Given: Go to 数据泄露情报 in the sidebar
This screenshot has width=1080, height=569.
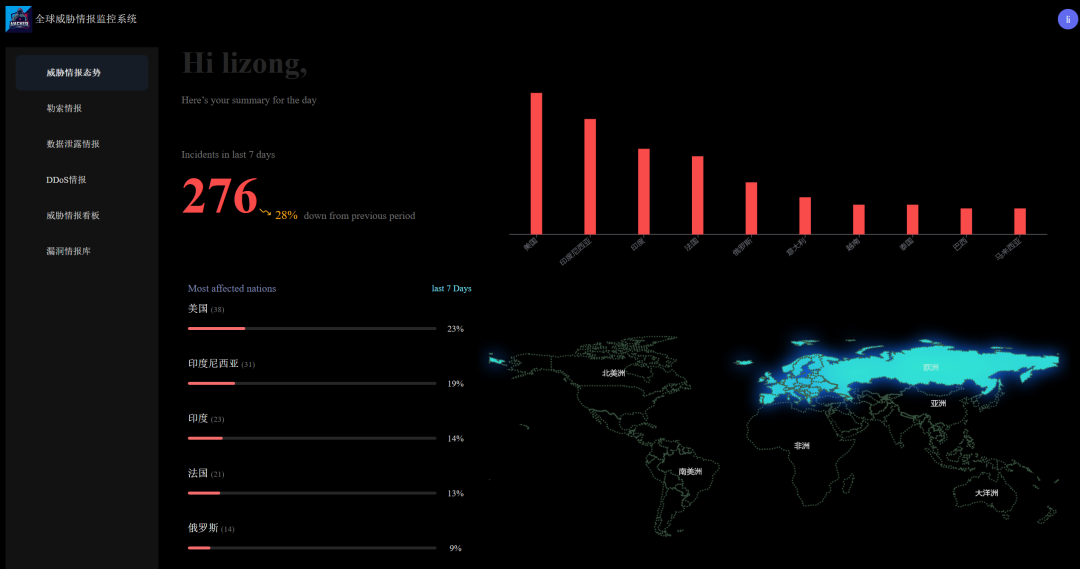Looking at the screenshot, I should pos(73,144).
